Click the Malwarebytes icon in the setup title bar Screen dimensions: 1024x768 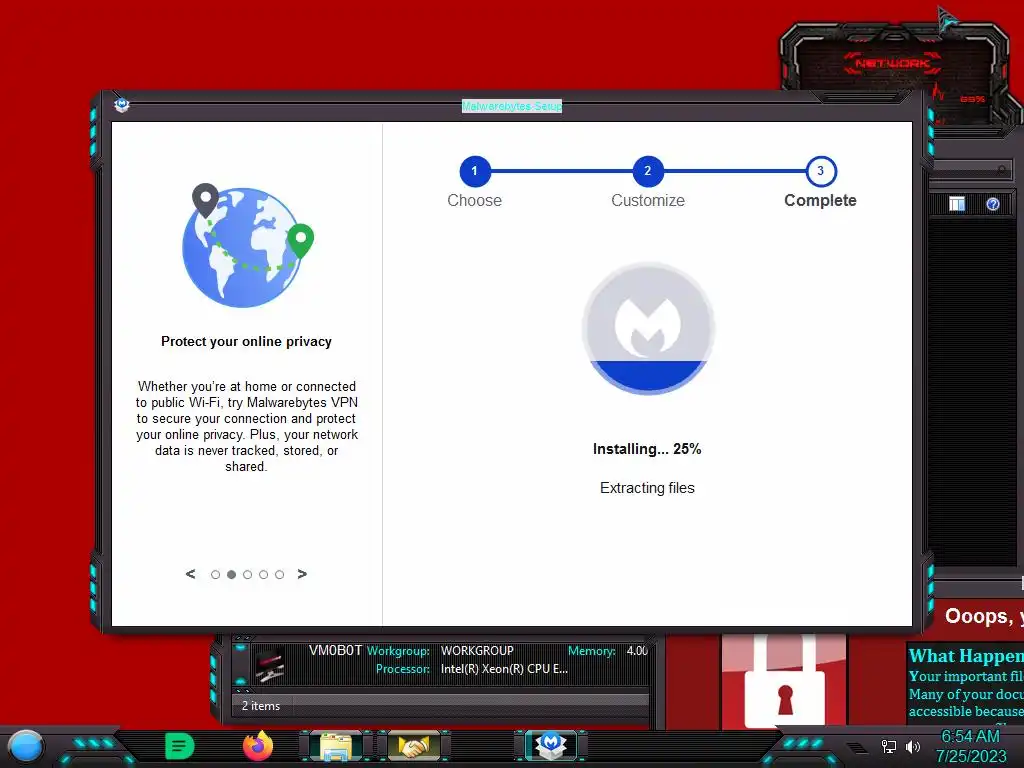pos(121,104)
